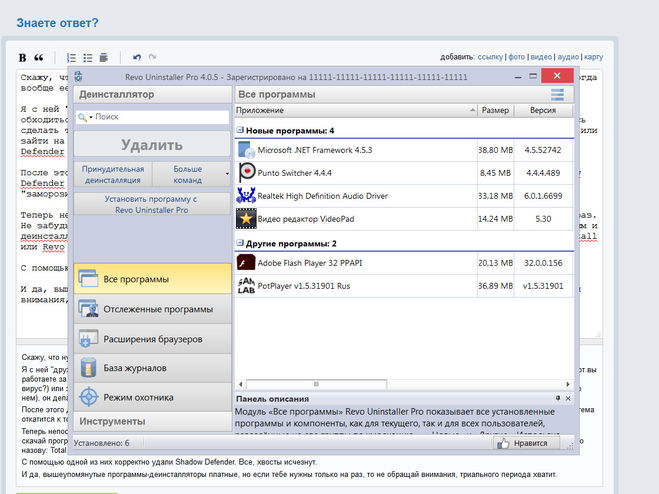
Task: Sort by the Версия column header
Action: [543, 110]
